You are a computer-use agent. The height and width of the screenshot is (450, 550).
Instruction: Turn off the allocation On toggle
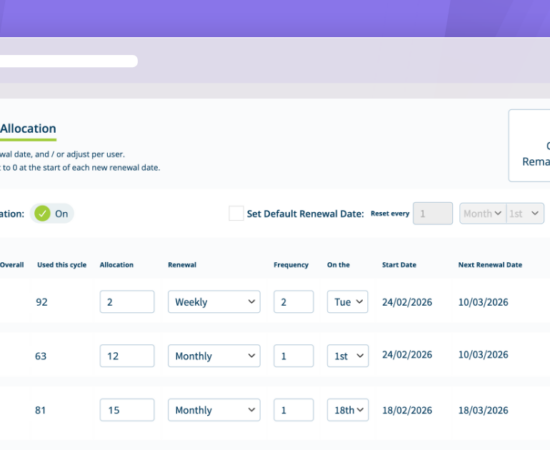52,214
